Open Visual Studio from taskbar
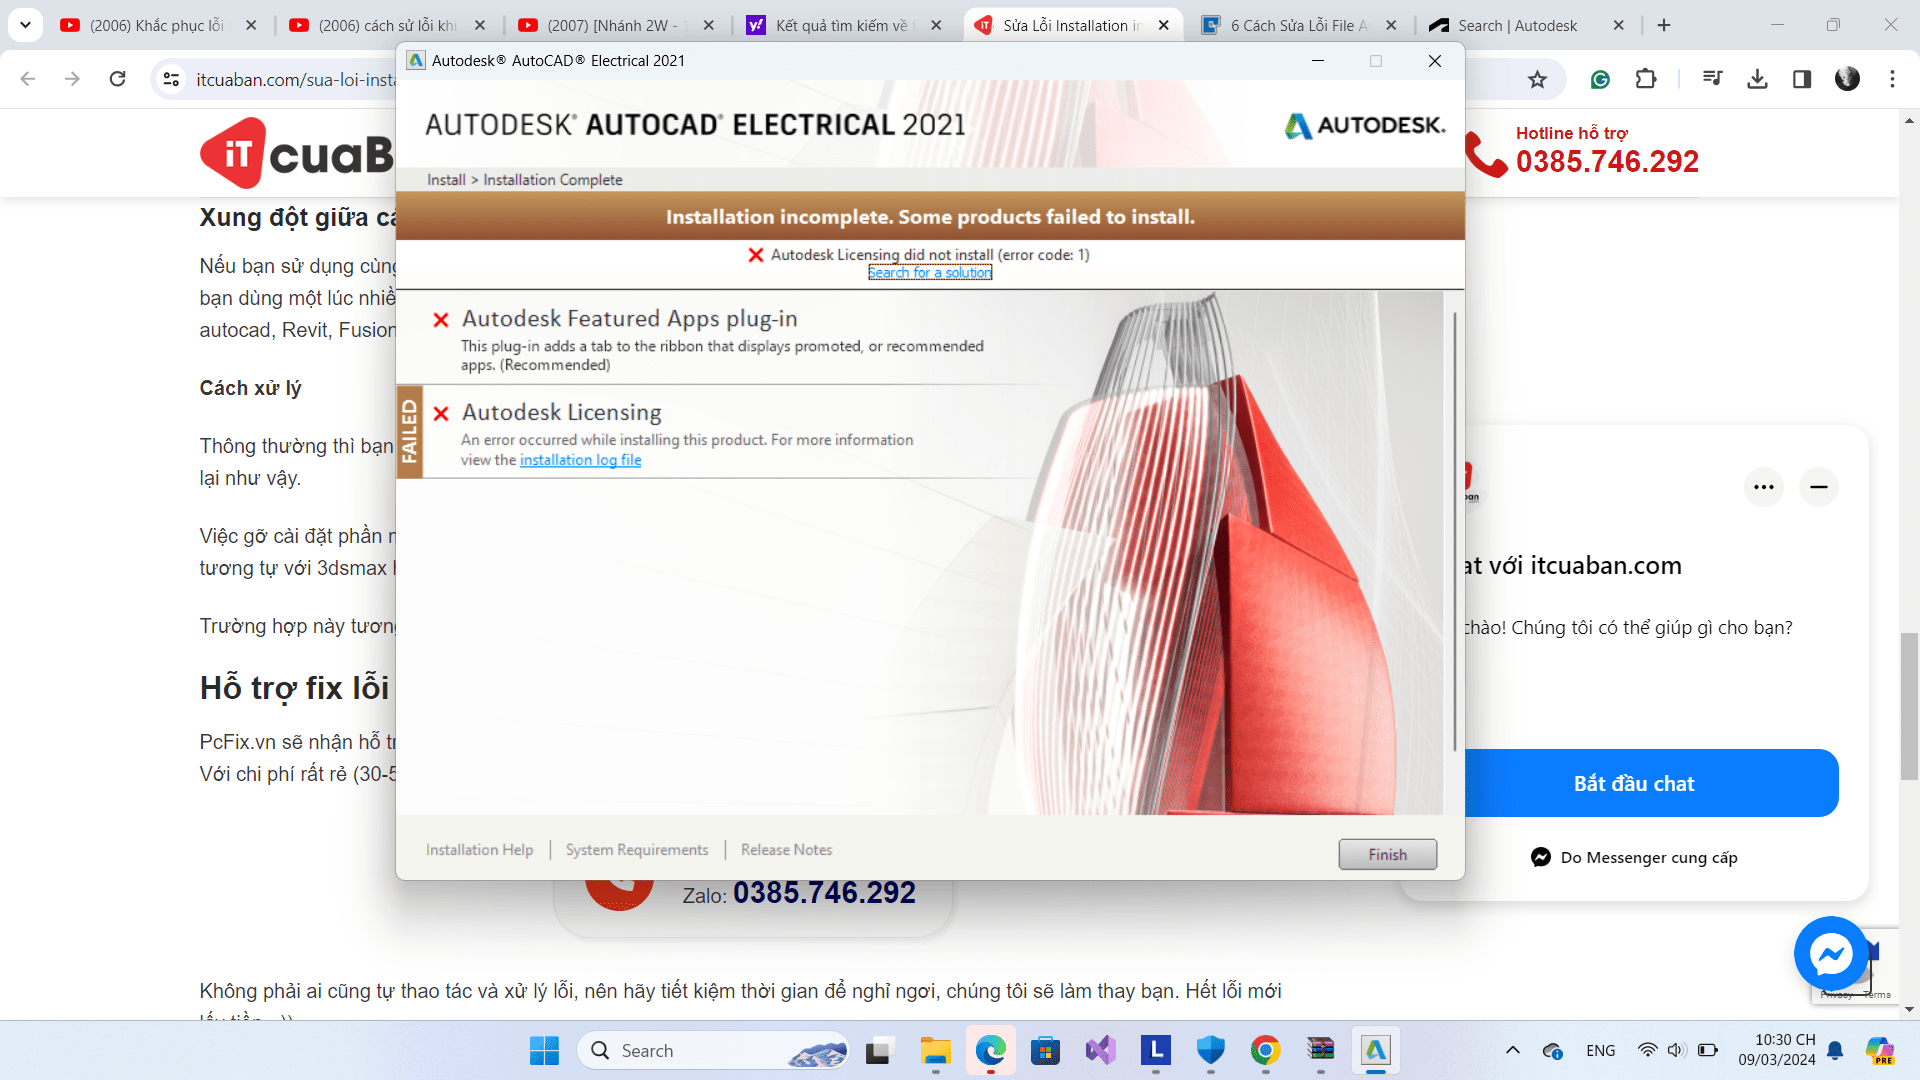This screenshot has width=1920, height=1080. click(1100, 1051)
